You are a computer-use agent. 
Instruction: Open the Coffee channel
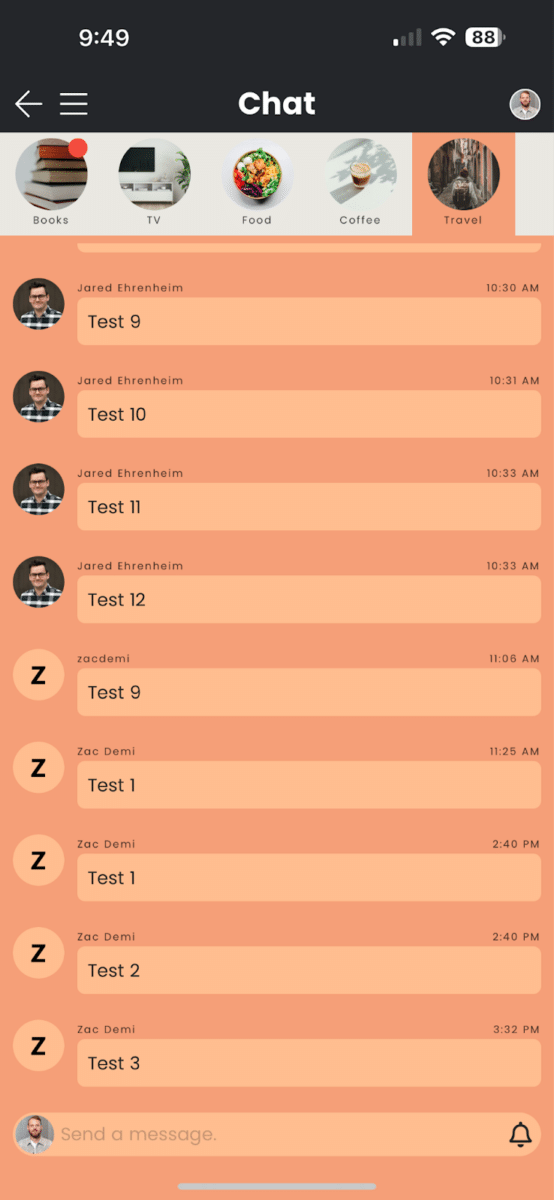[360, 183]
